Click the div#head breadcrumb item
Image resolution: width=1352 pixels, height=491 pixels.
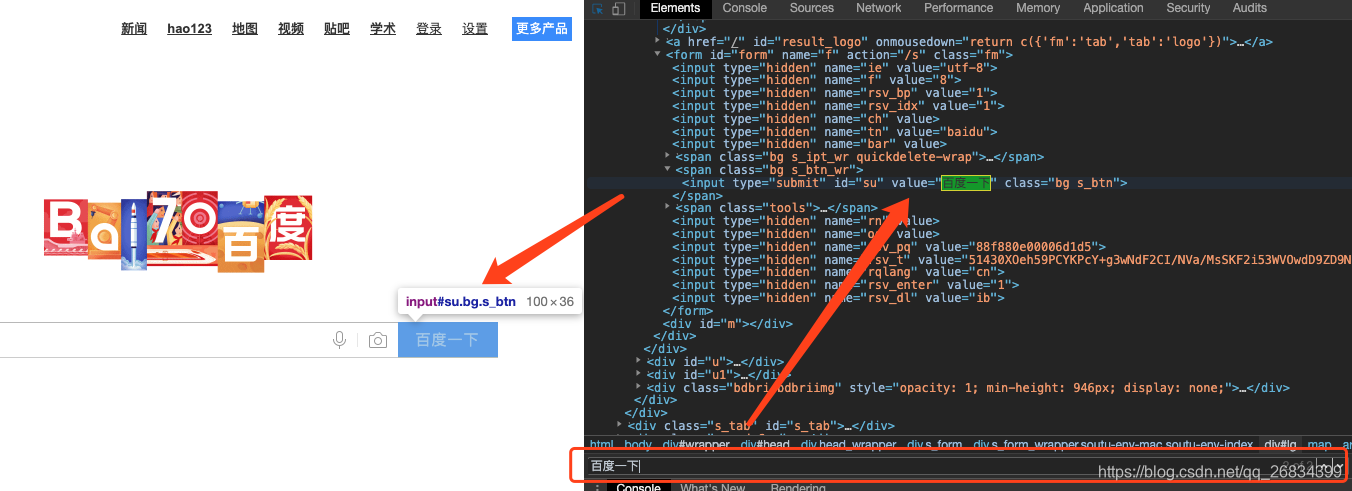point(765,445)
